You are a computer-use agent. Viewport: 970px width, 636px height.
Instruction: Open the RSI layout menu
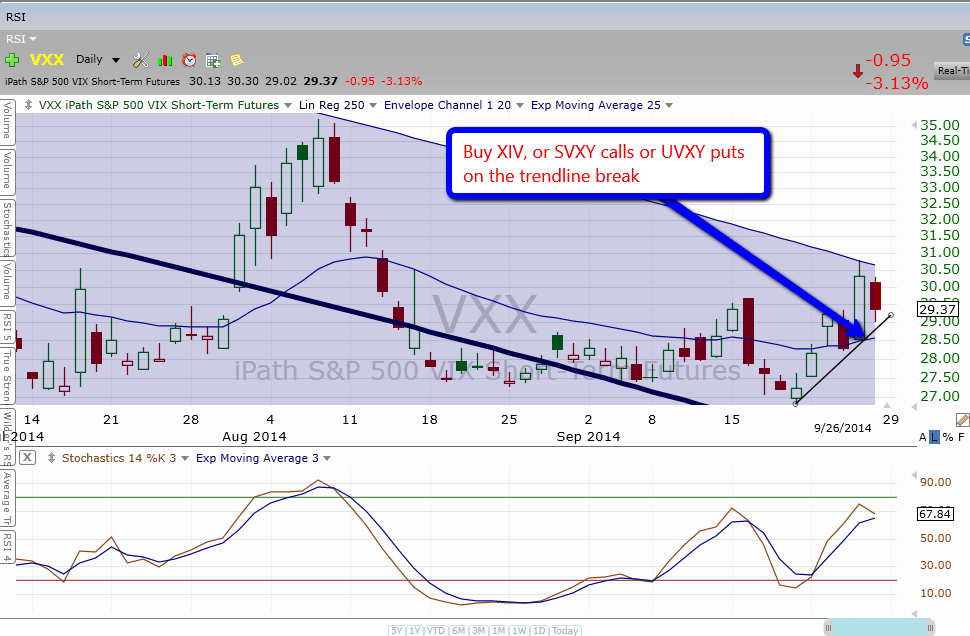[21, 39]
